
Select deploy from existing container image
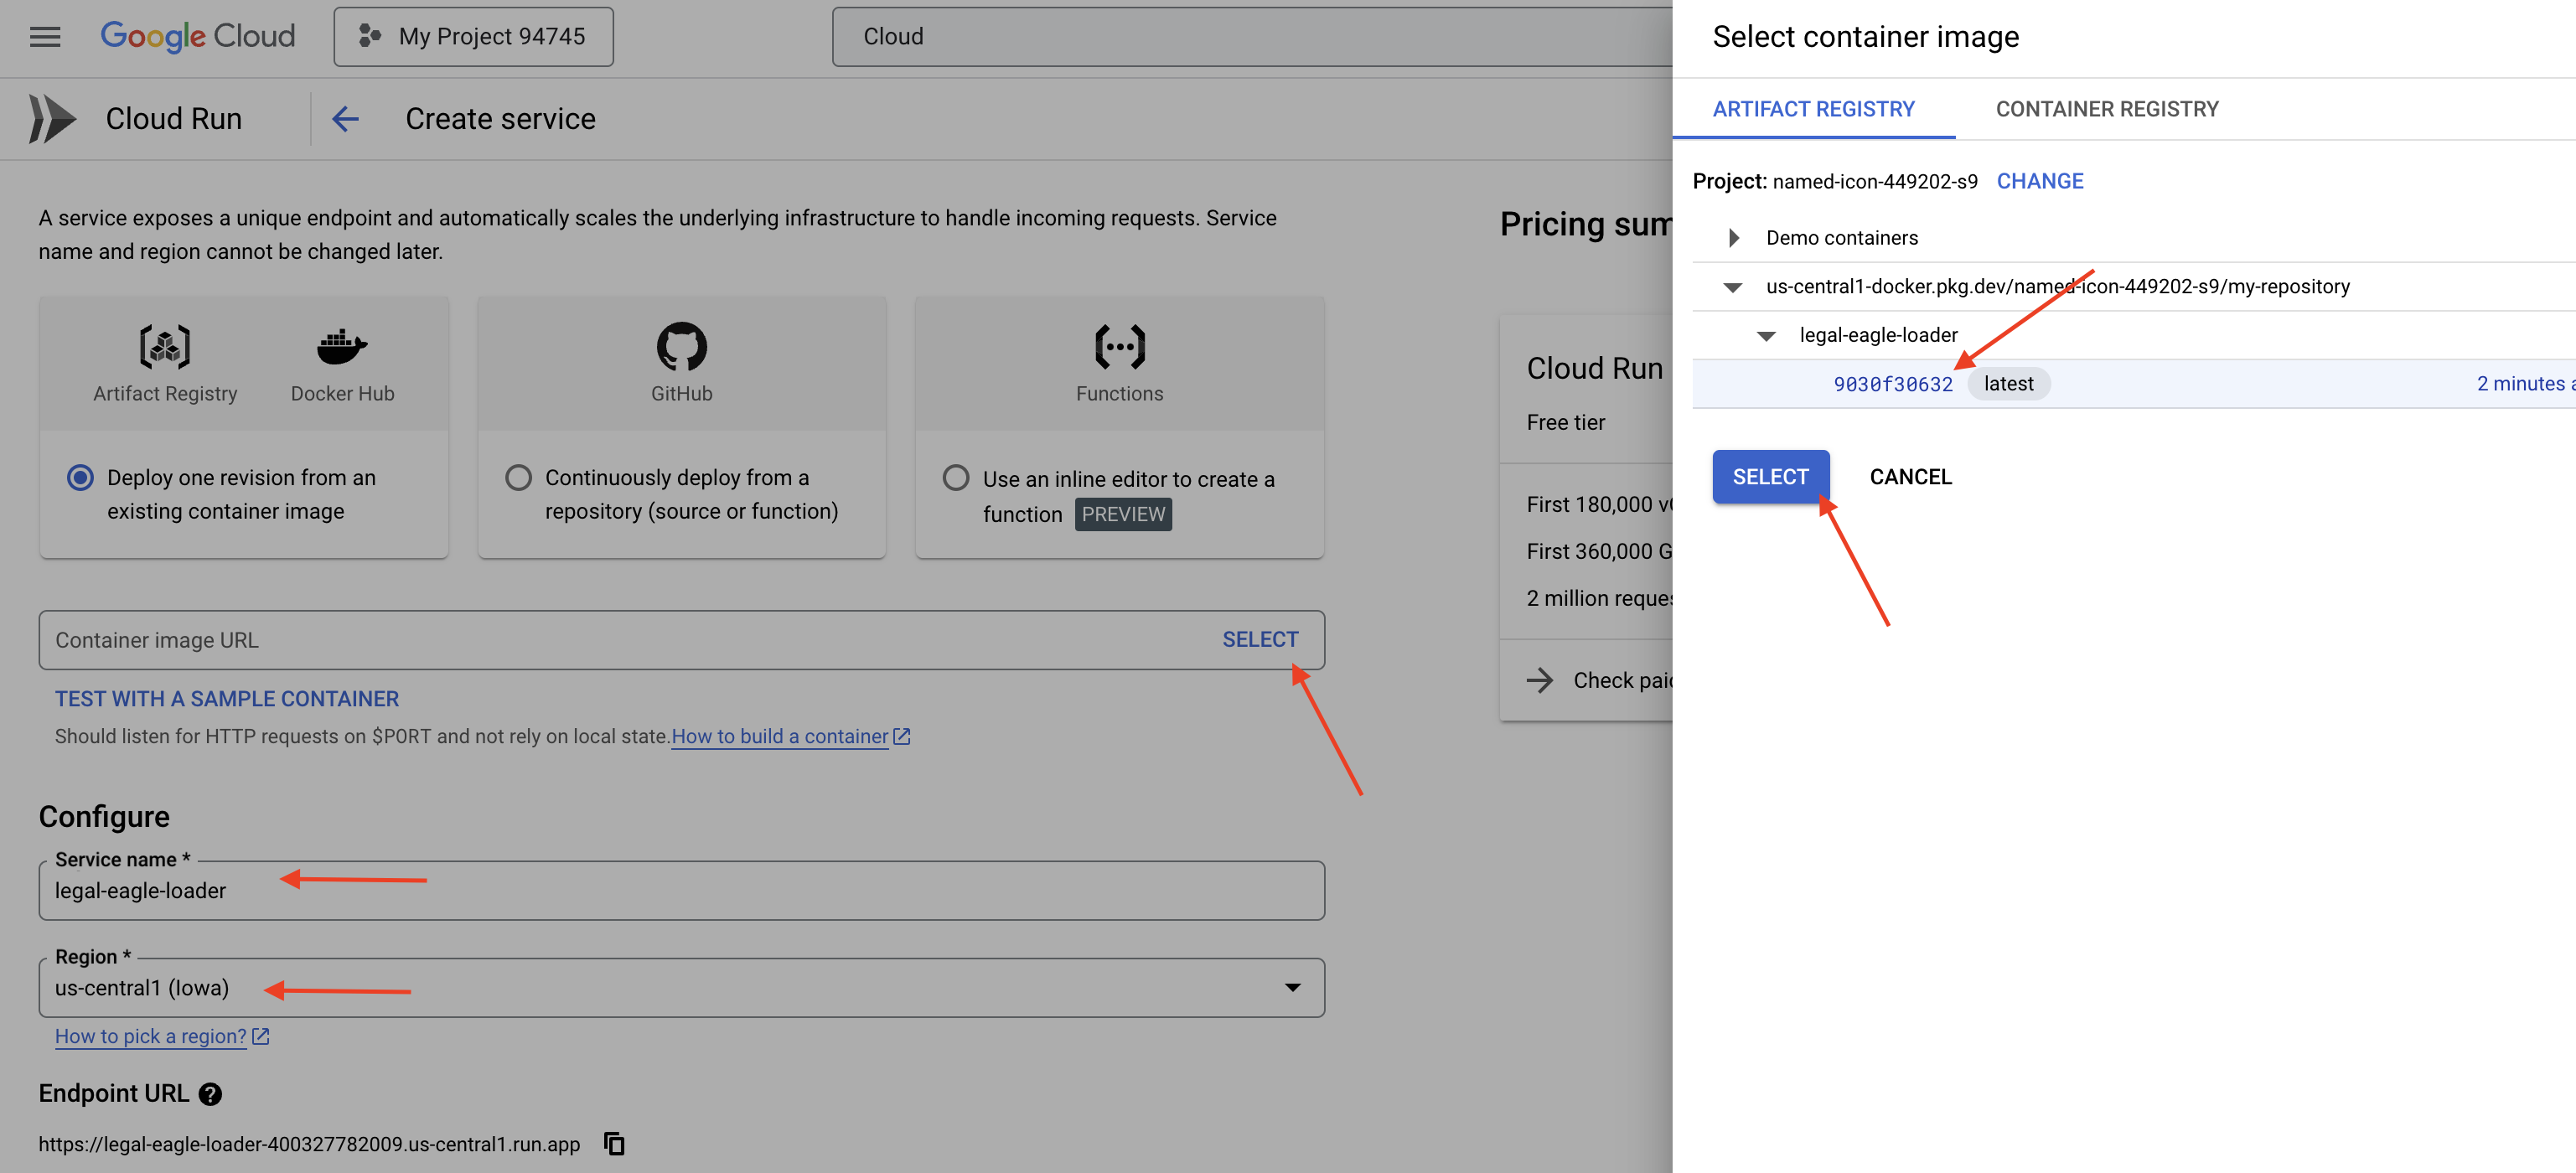coord(81,478)
